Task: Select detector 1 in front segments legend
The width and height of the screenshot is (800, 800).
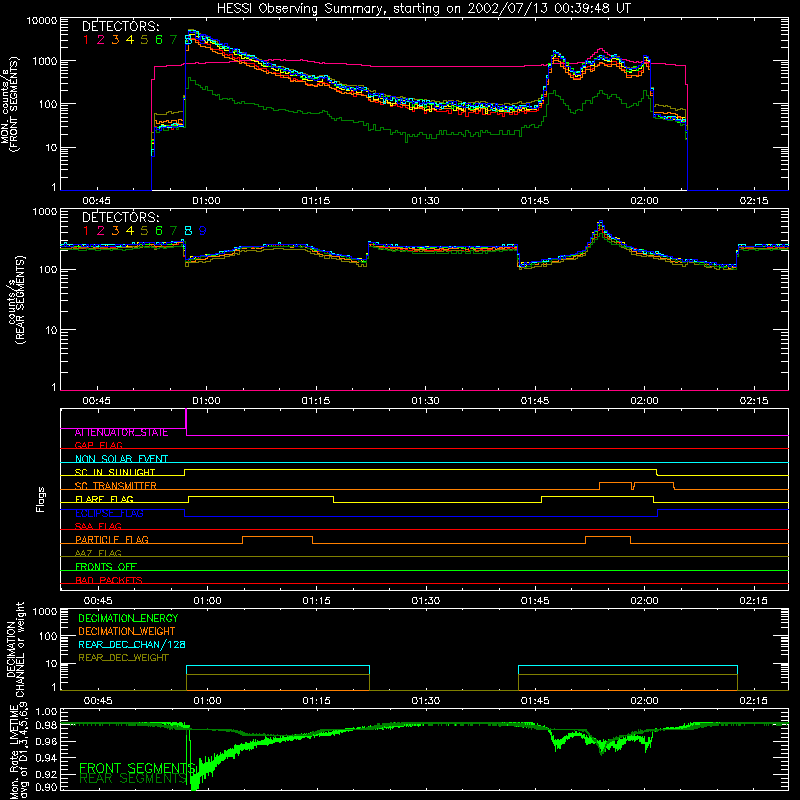Action: point(86,40)
